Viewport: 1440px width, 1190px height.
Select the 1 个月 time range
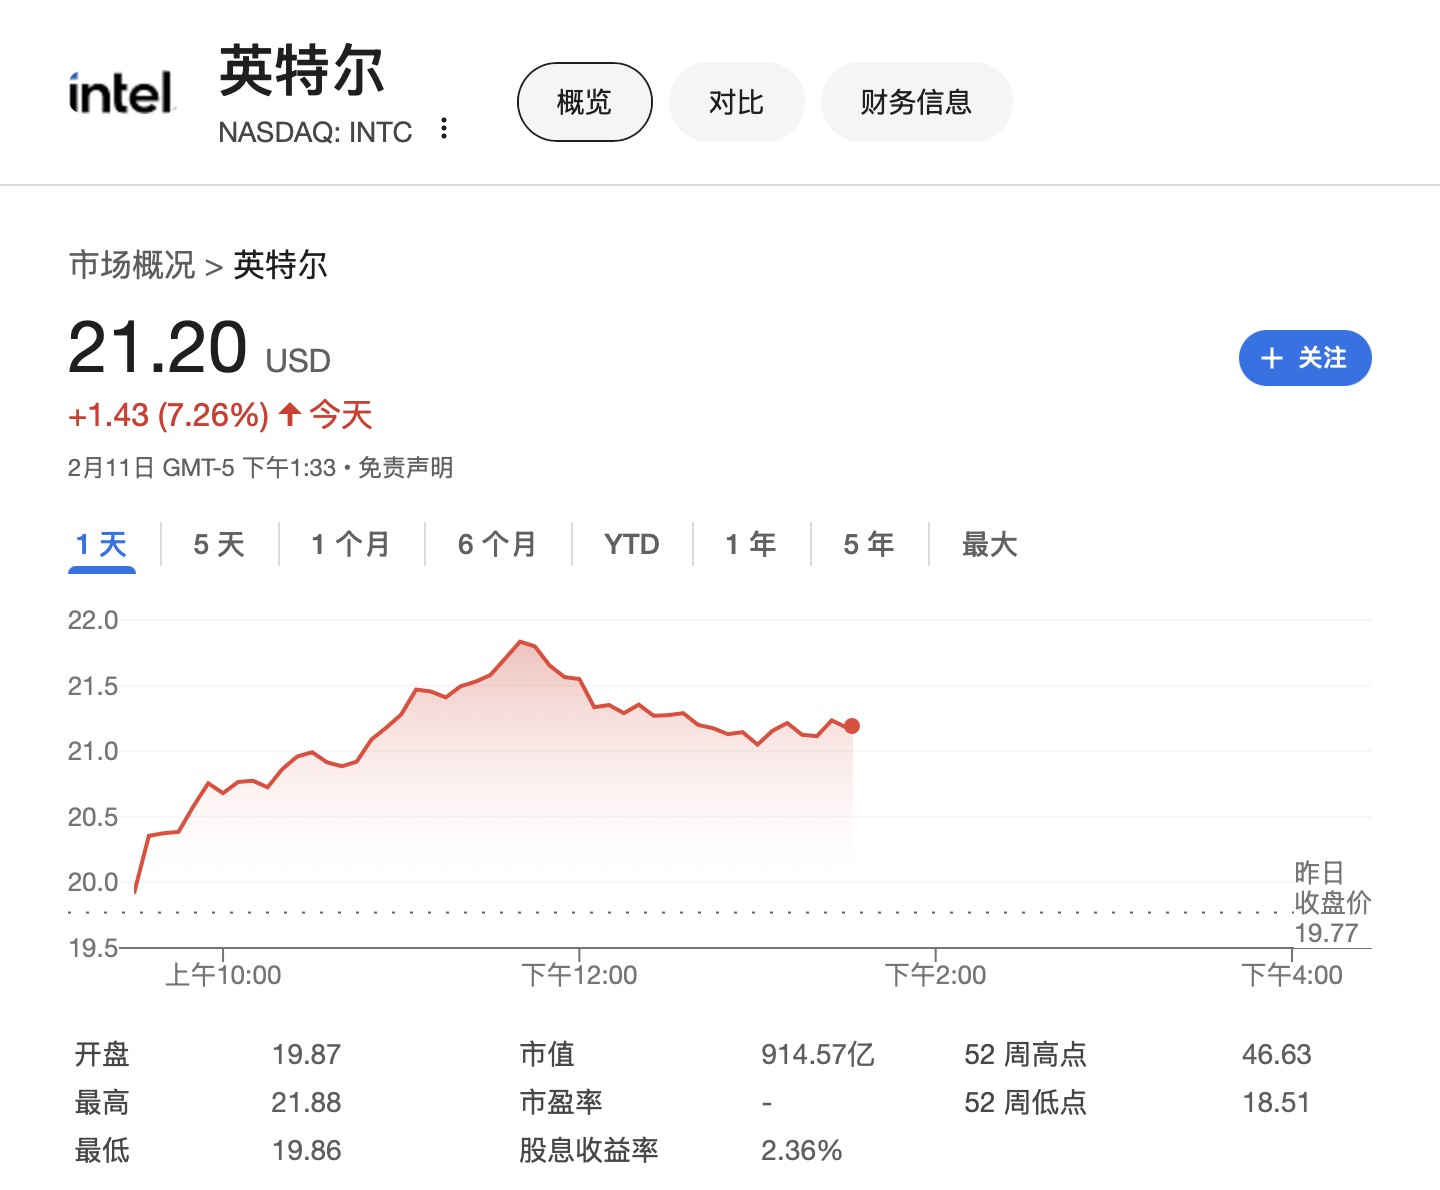351,545
